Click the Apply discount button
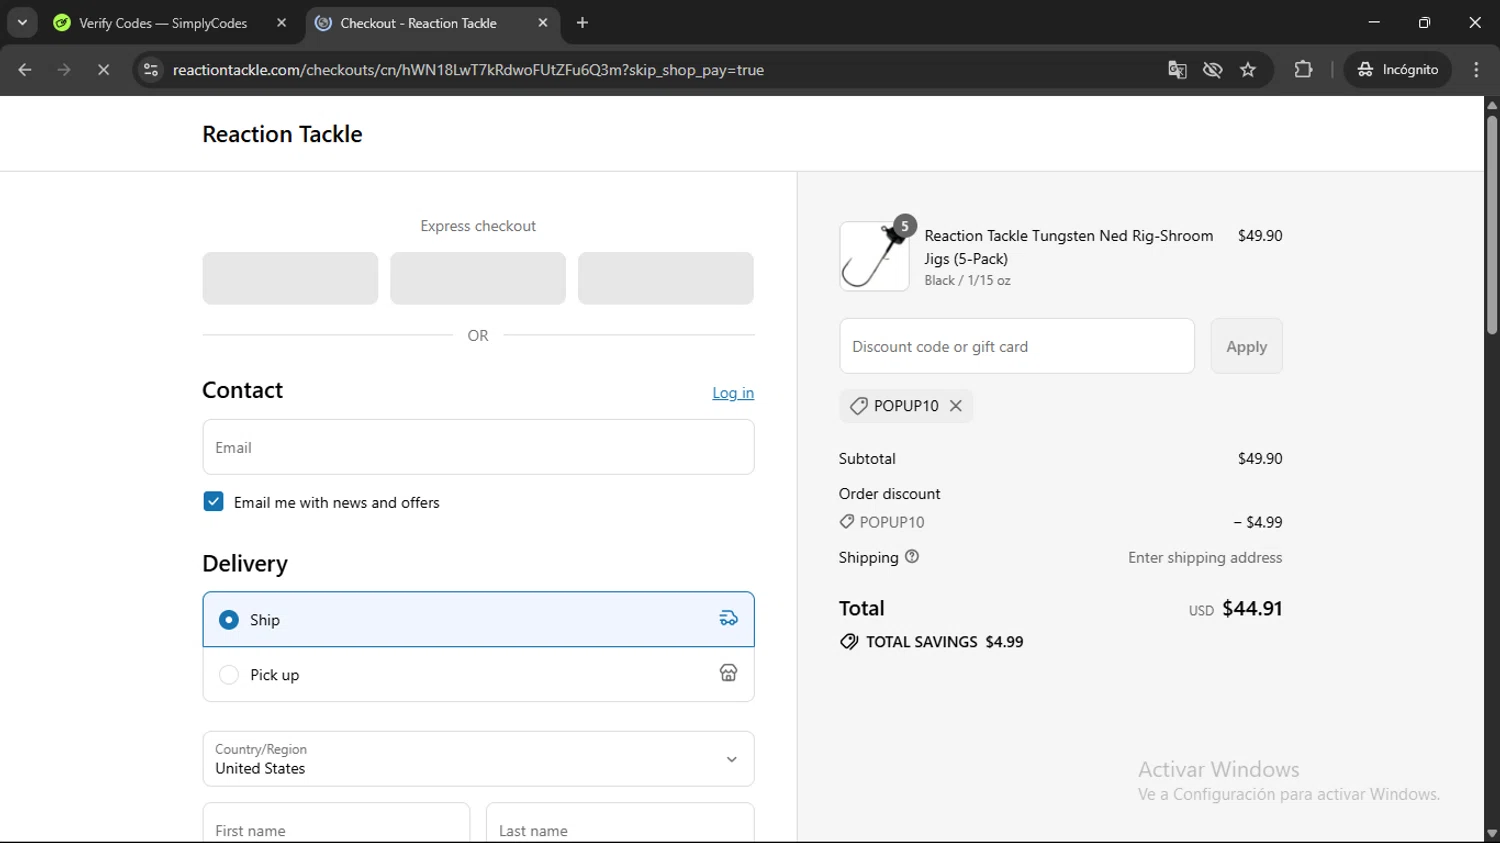The image size is (1500, 843). 1246,346
